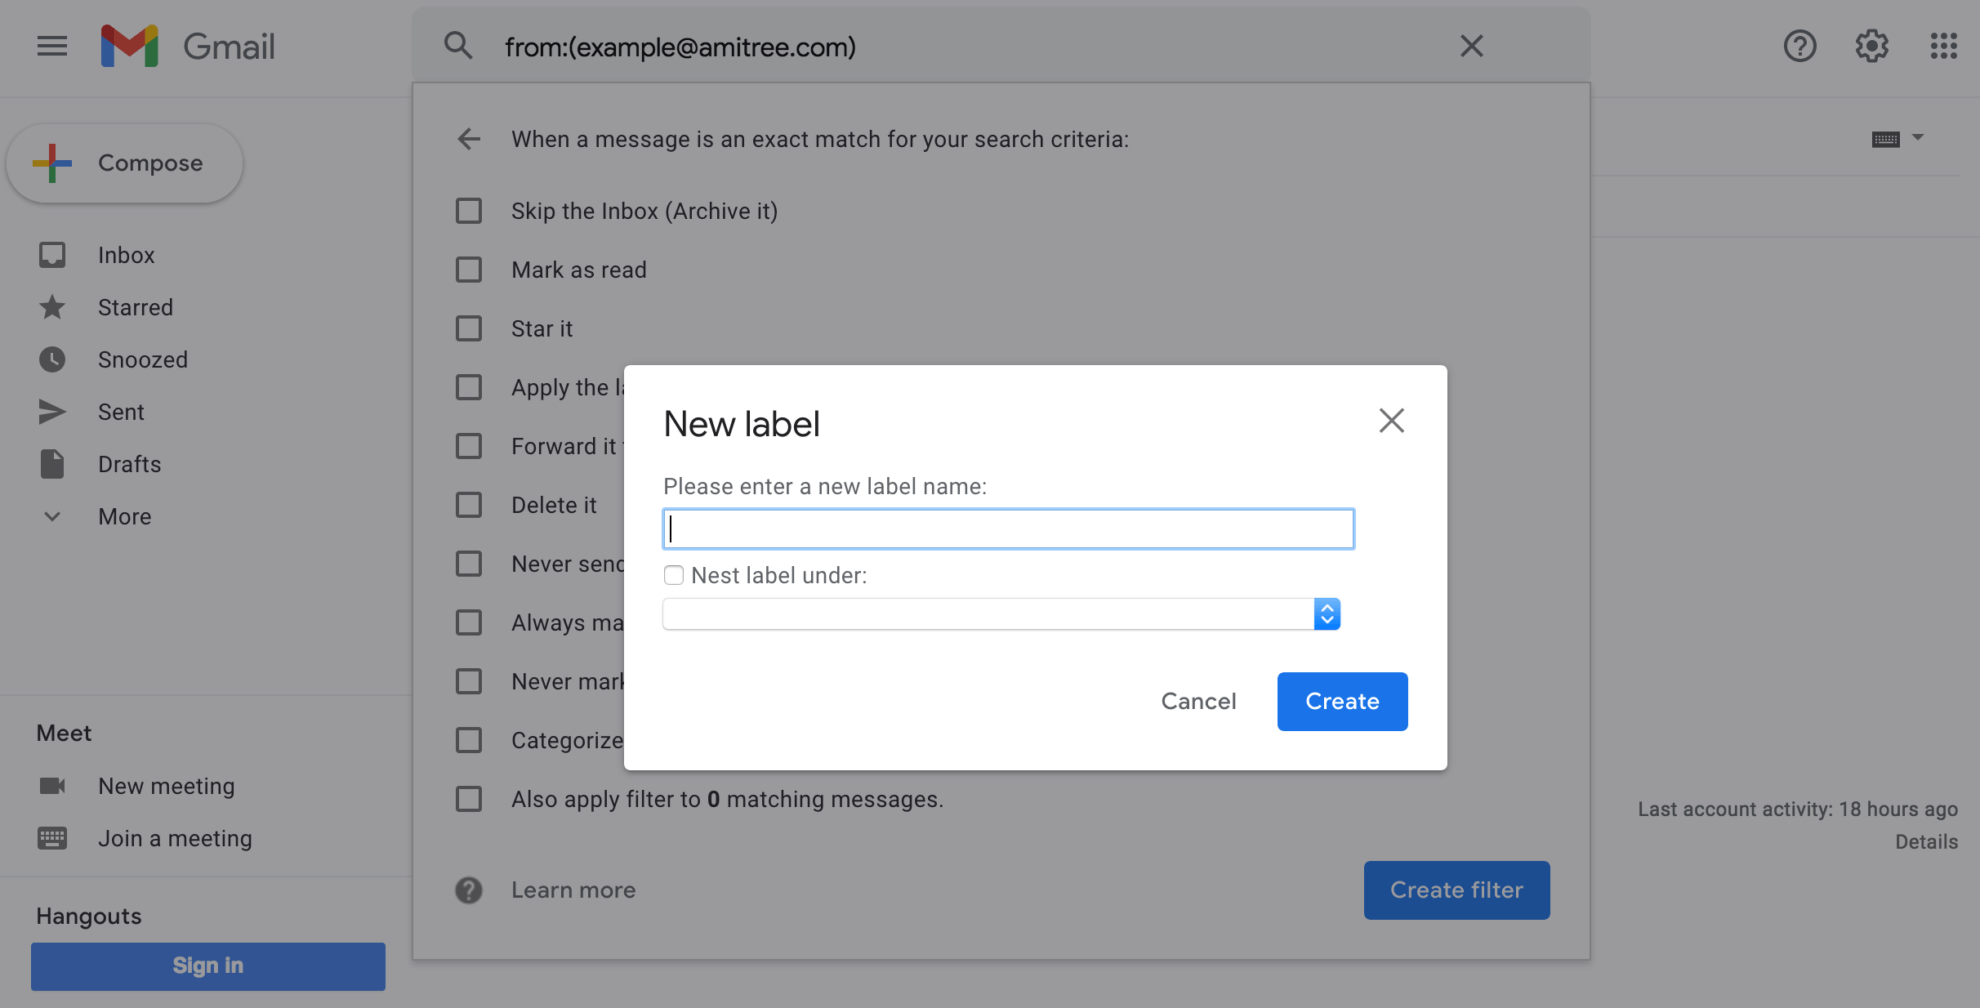Open Gmail help
Image resolution: width=1980 pixels, height=1008 pixels.
click(x=1800, y=46)
